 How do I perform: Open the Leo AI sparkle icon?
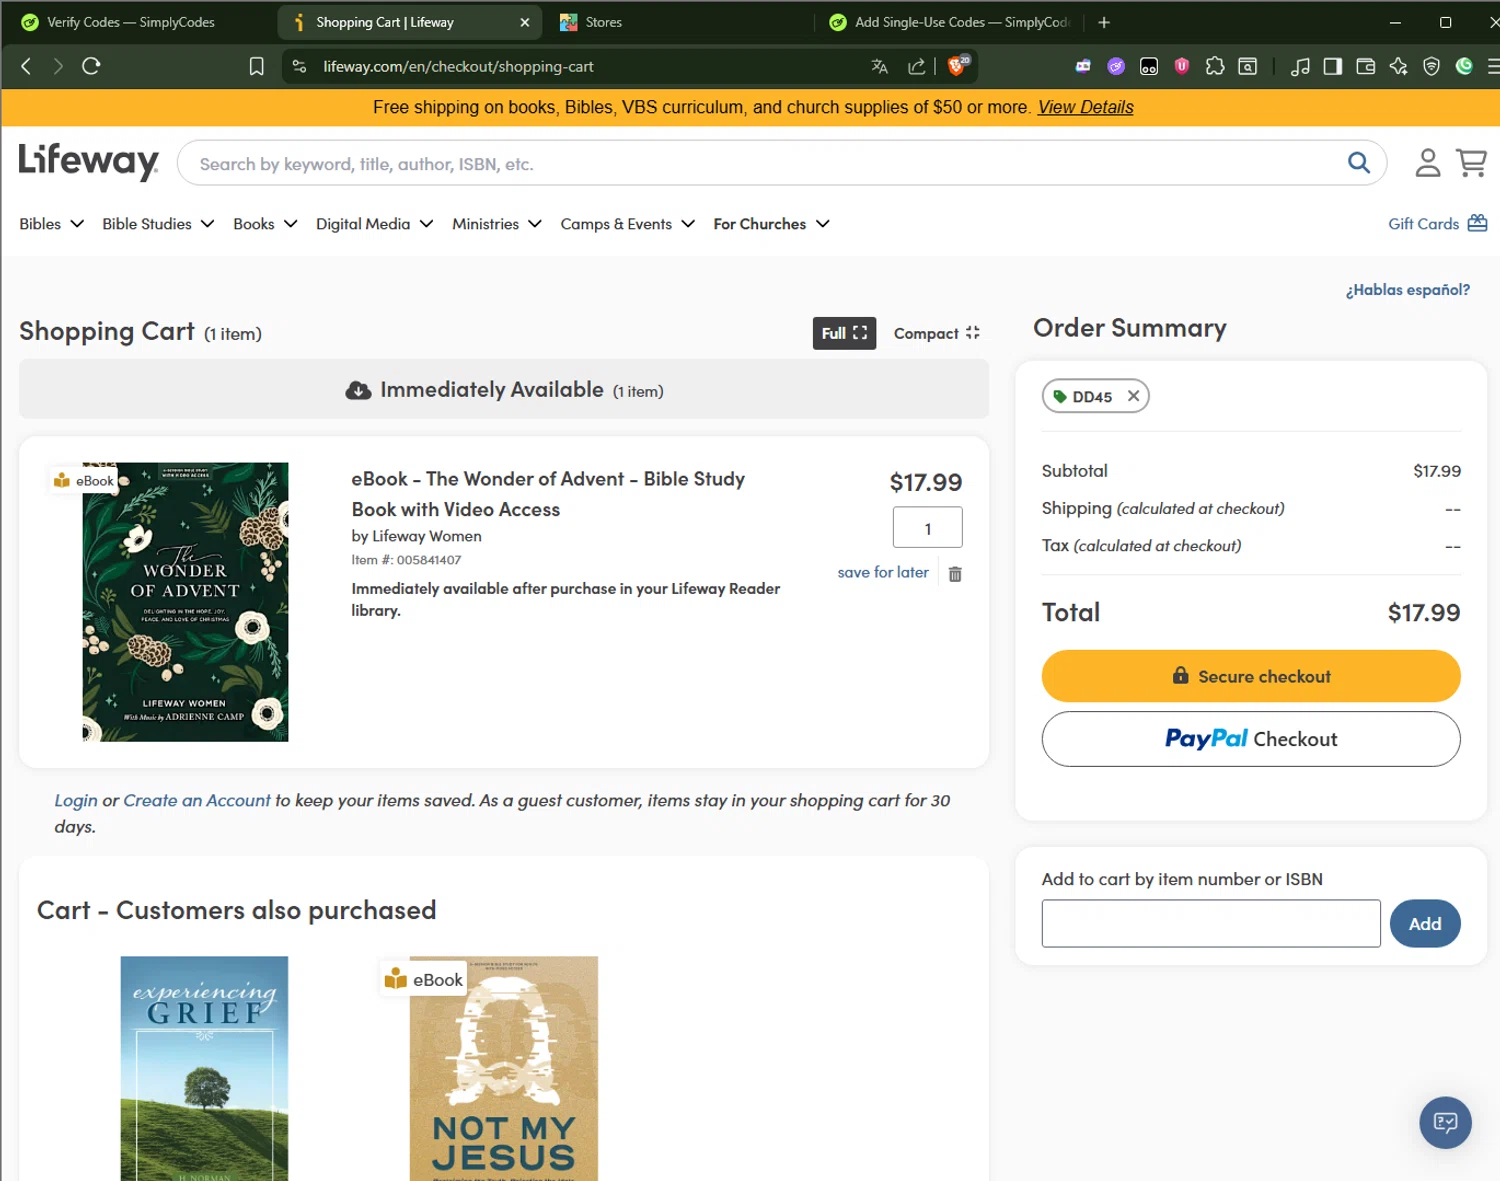[x=1398, y=66]
